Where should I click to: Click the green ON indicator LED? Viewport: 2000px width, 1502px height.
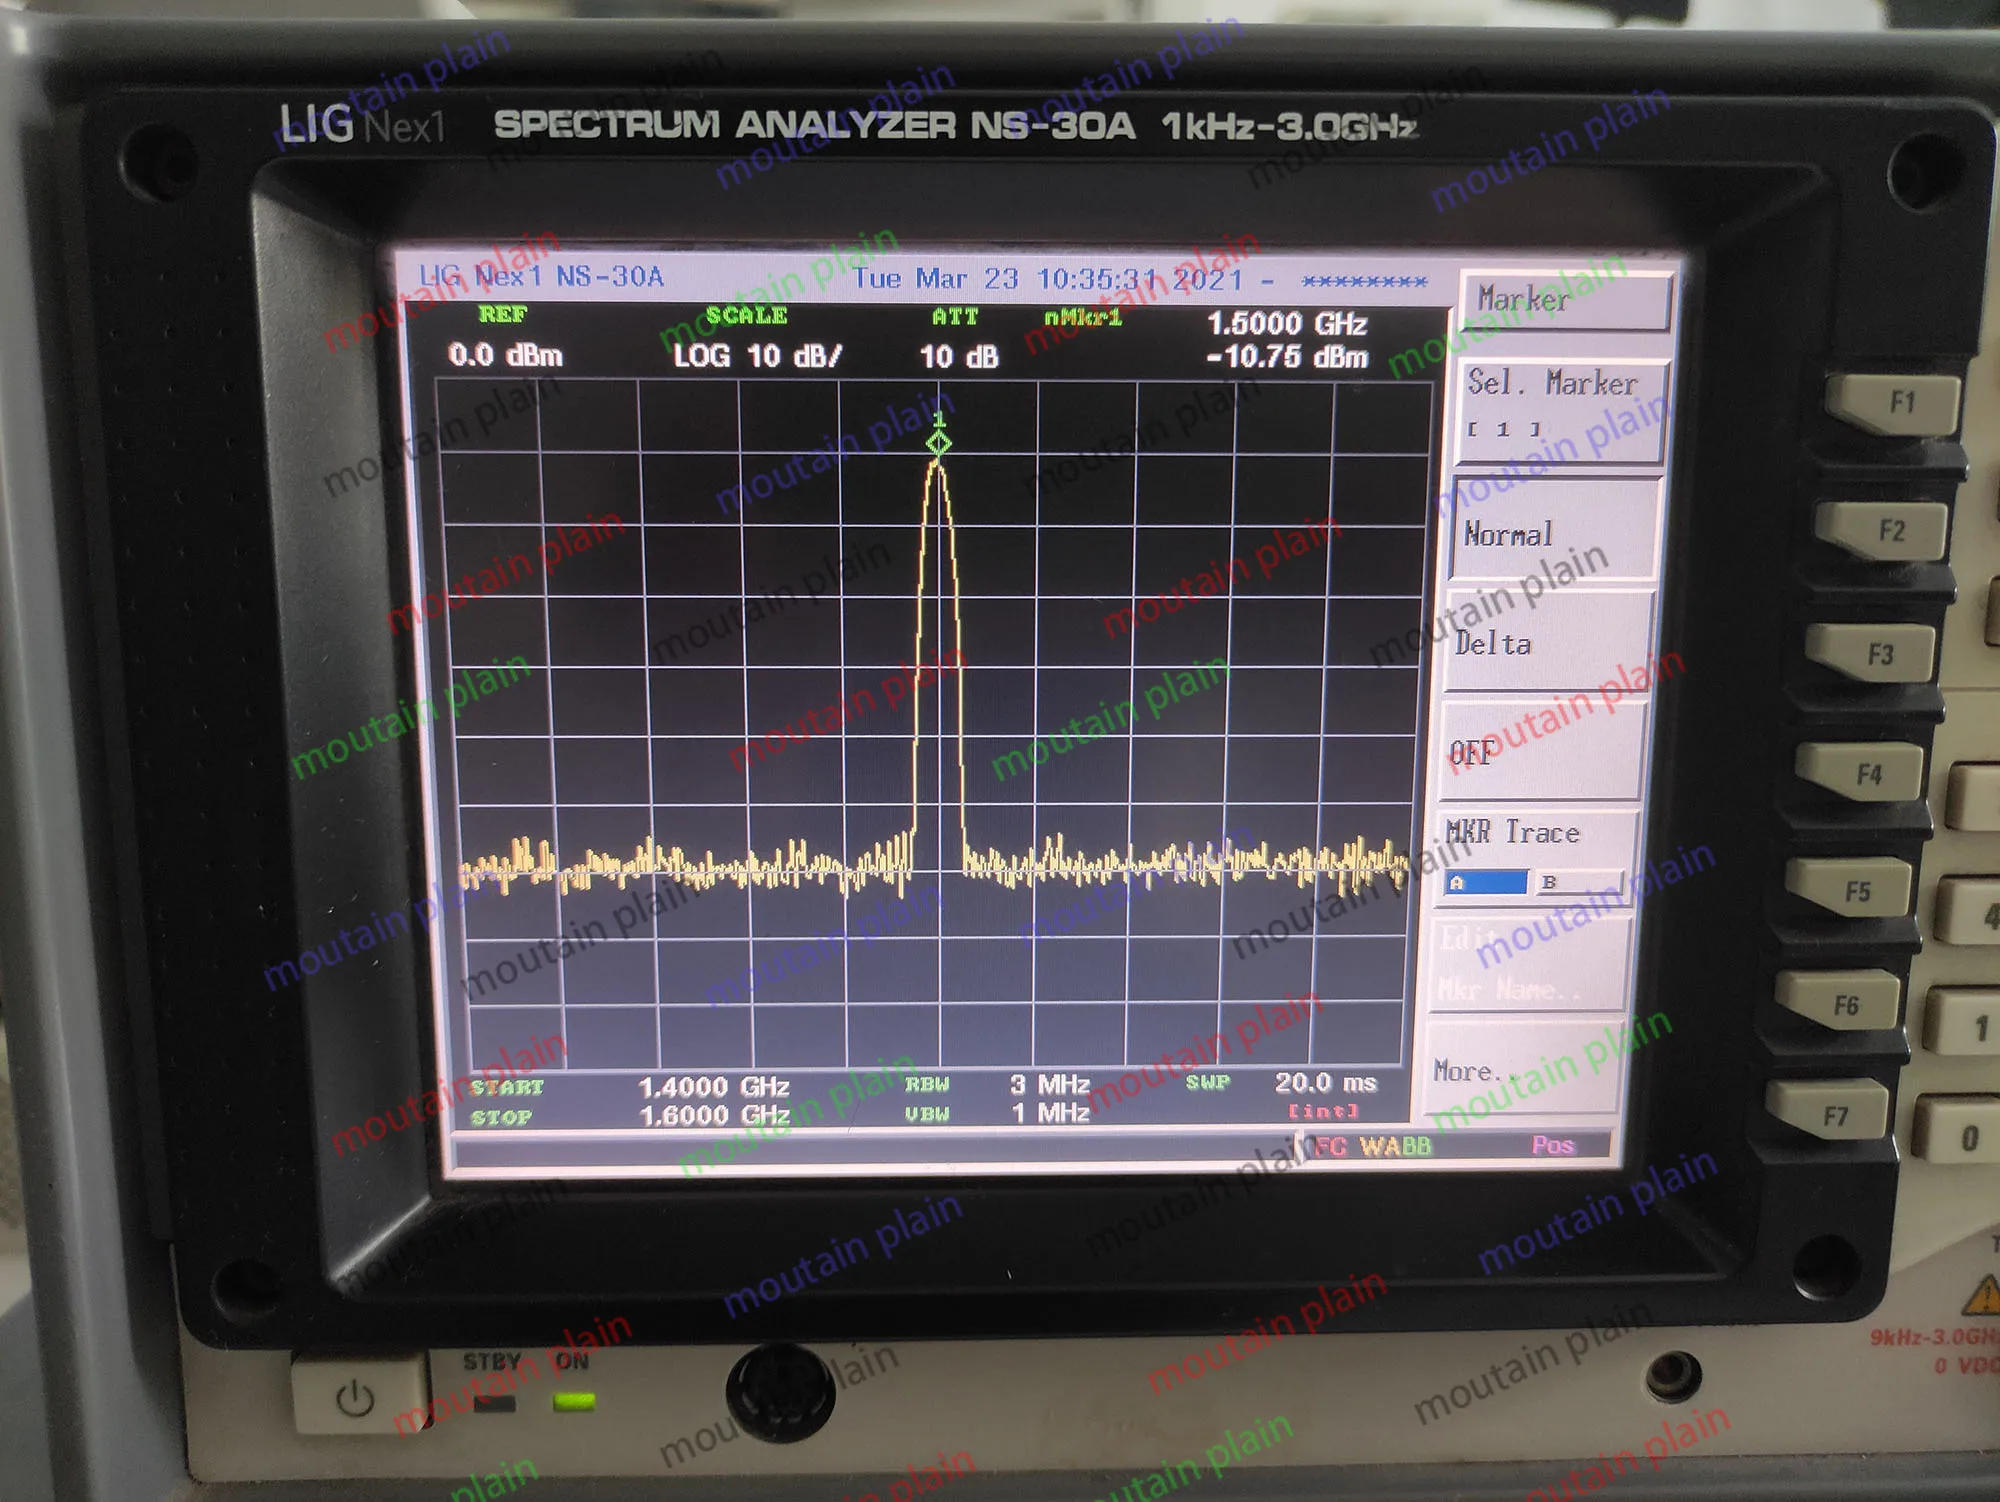pos(574,1402)
